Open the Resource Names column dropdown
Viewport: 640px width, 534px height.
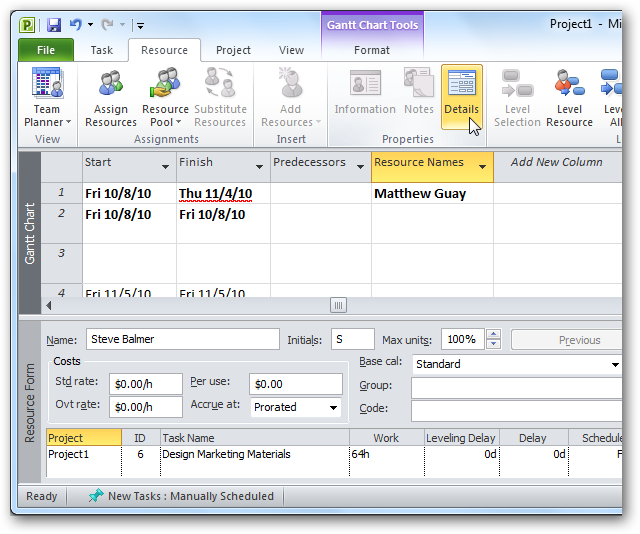pos(482,167)
